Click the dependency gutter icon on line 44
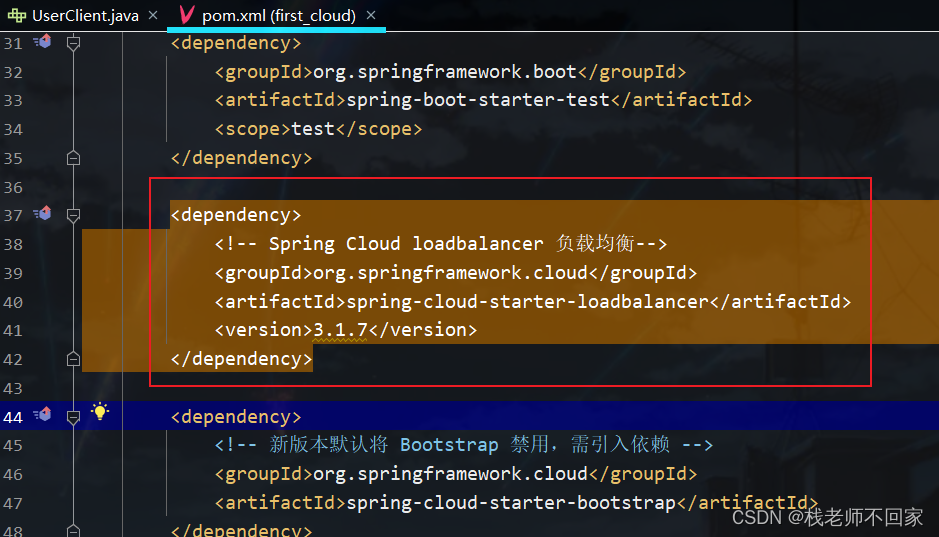 pos(43,414)
